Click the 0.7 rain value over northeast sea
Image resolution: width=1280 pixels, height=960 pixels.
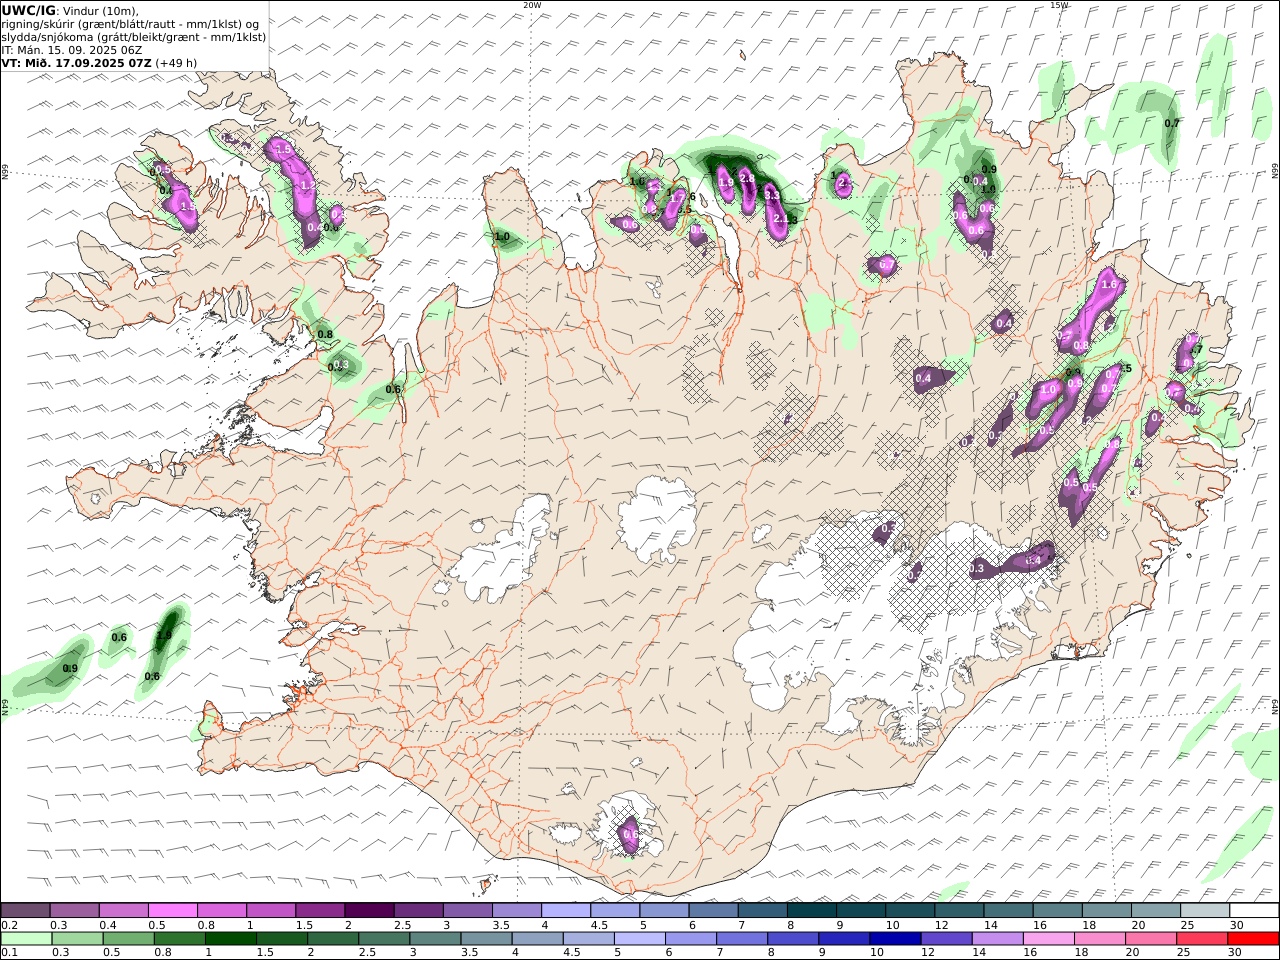pos(1172,123)
